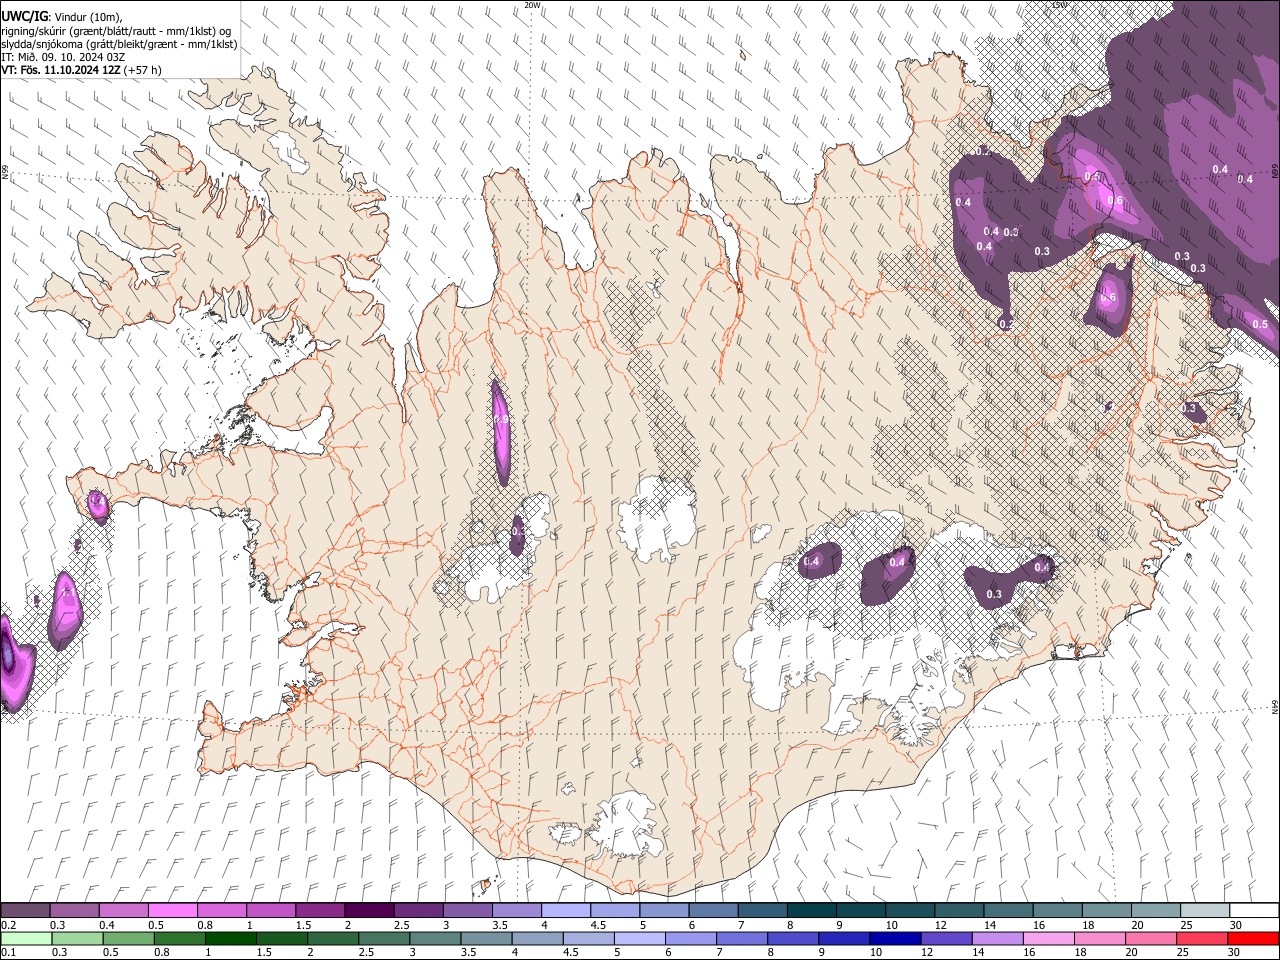Click the pale green 0.1 swatch in the bottom legend row
The height and width of the screenshot is (960, 1280).
pos(26,939)
